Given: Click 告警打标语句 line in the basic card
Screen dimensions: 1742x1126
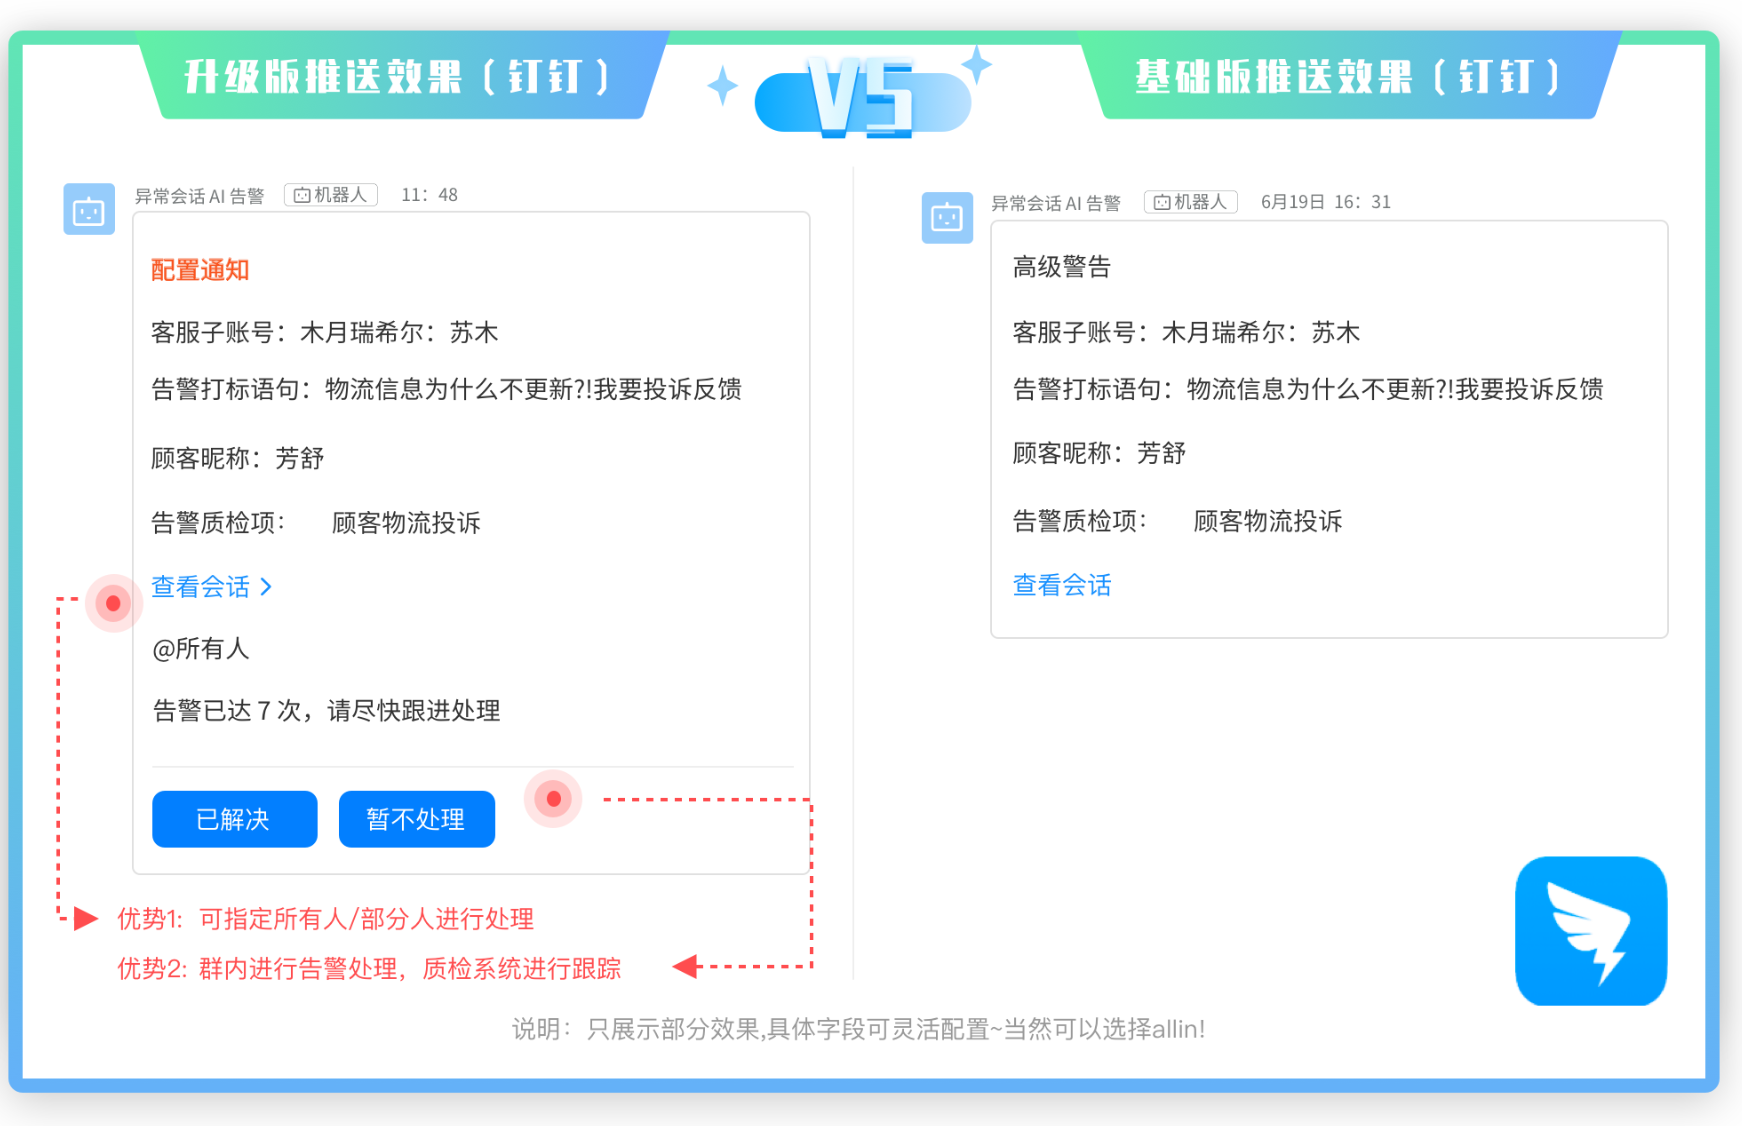Looking at the screenshot, I should point(1308,389).
